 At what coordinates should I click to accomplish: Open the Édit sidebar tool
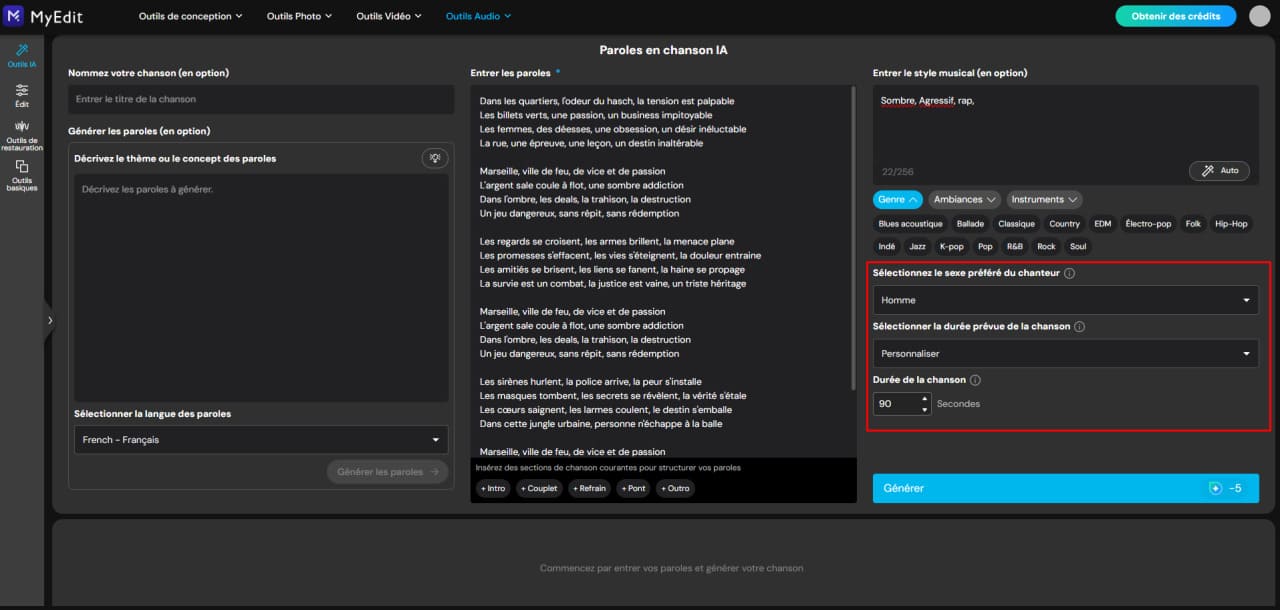(22, 96)
